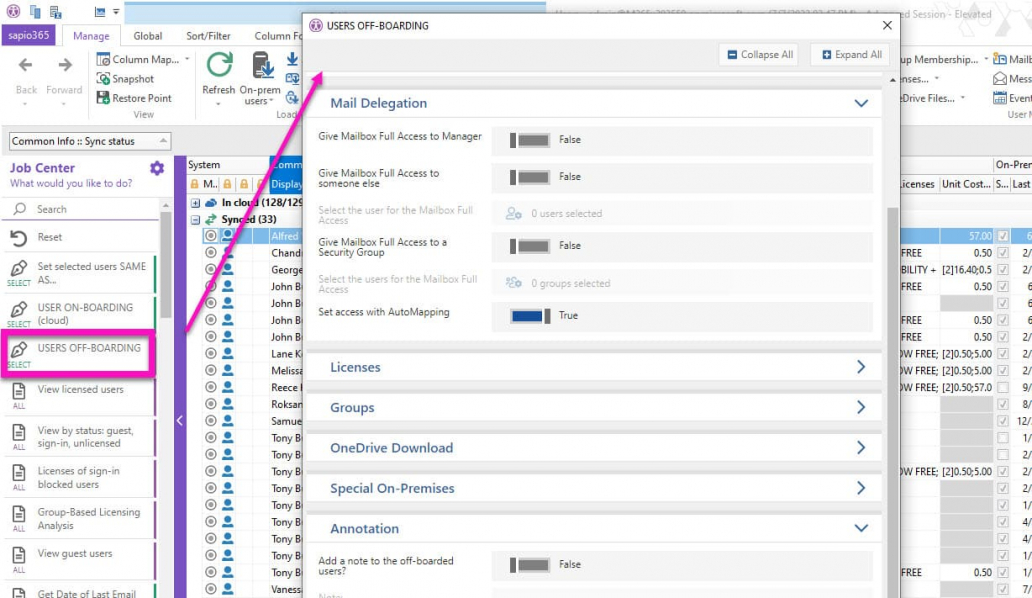Select radio button on Melissa row
Viewport: 1032px width, 598px height.
coord(211,370)
